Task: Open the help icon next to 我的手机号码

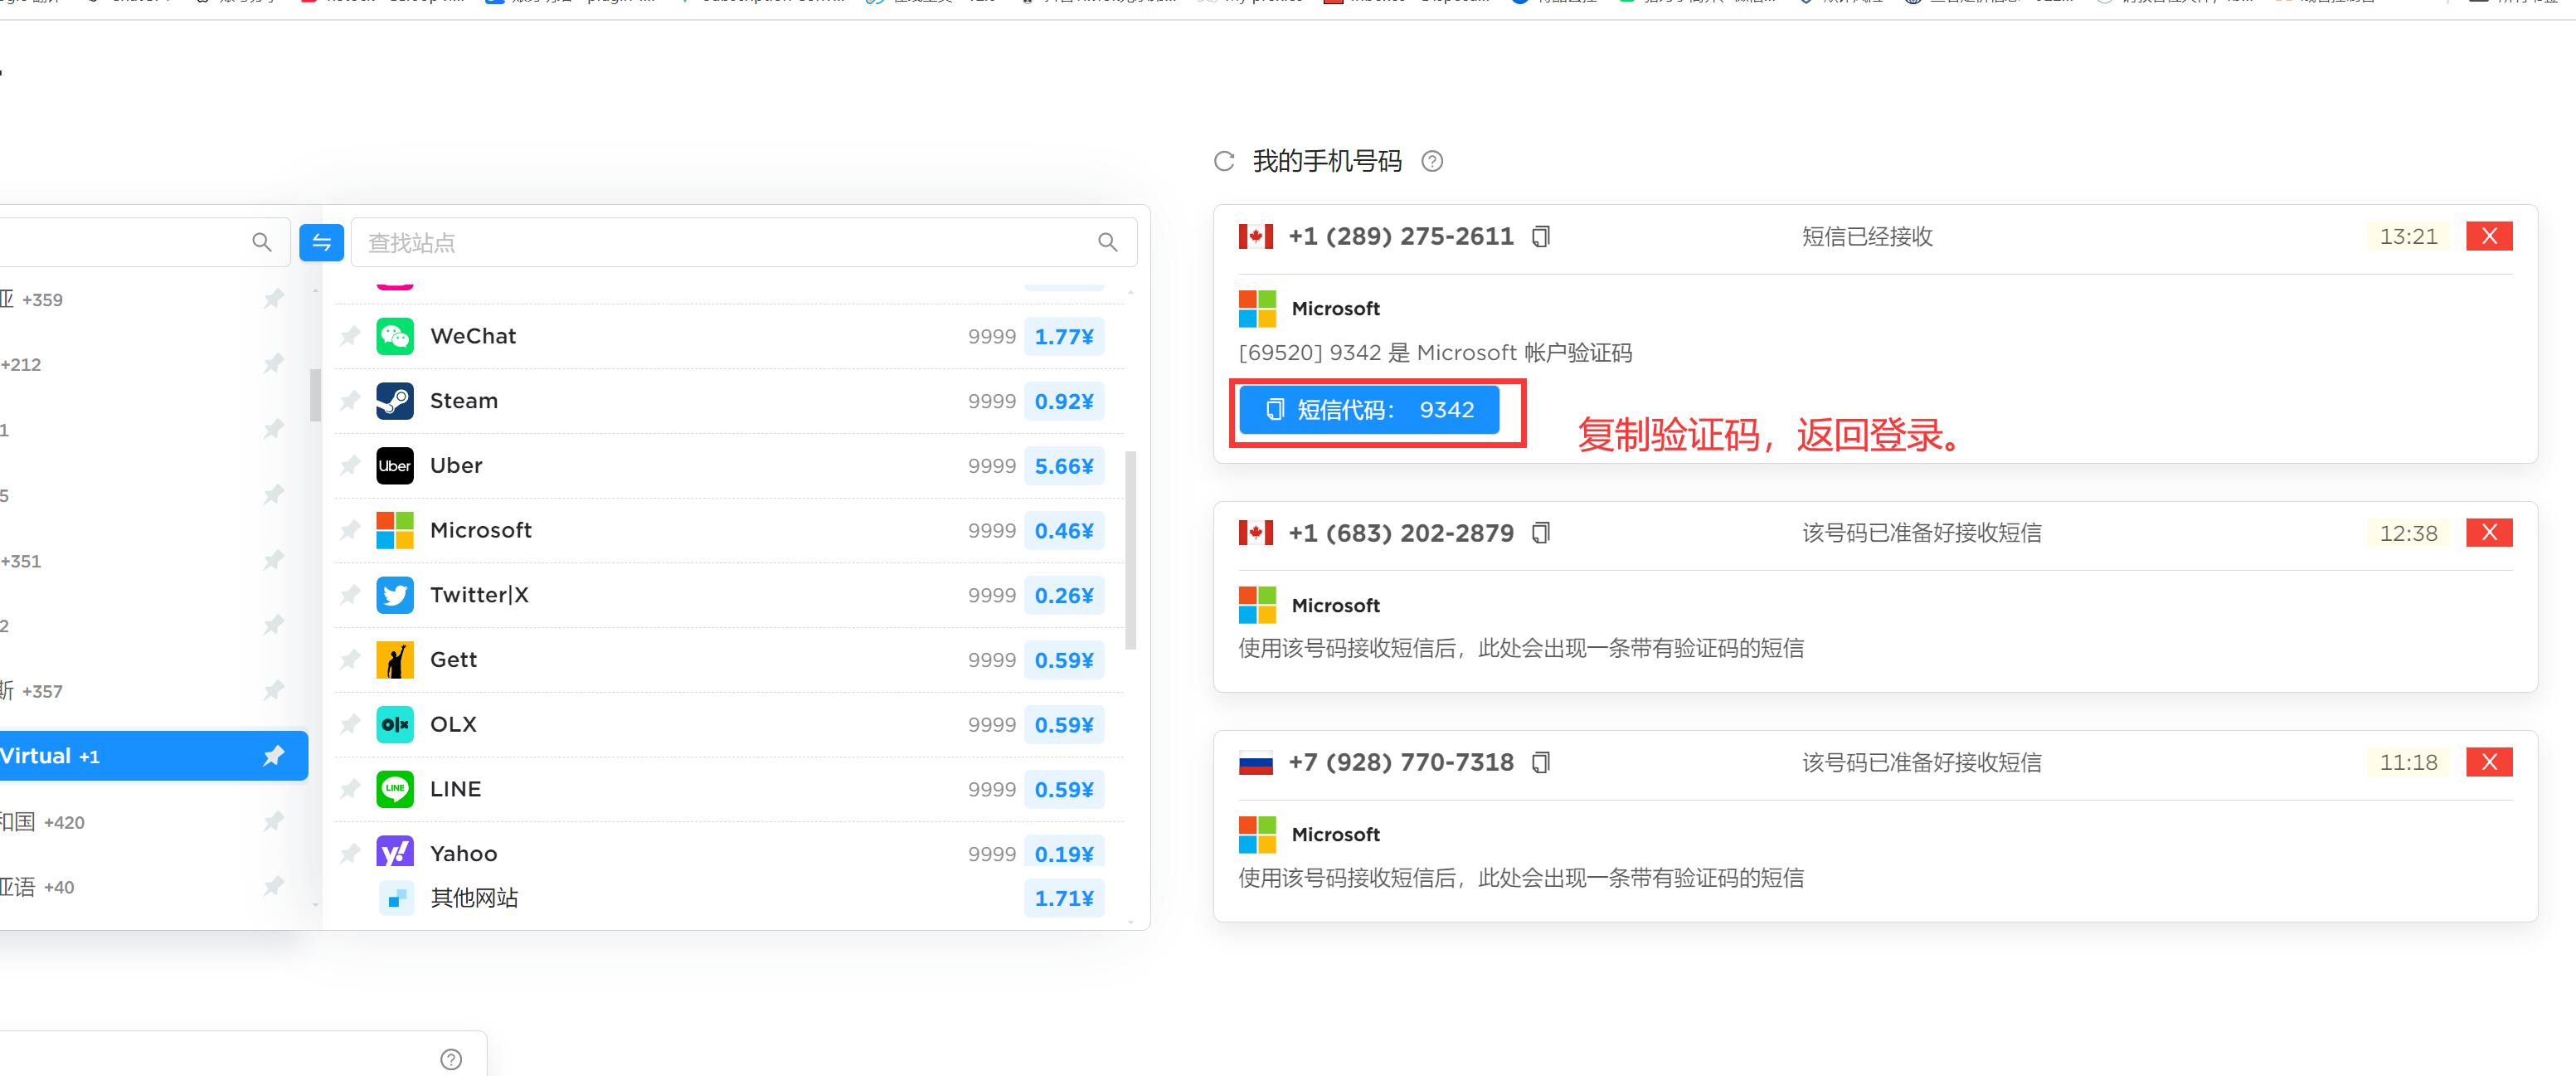Action: click(x=1432, y=161)
